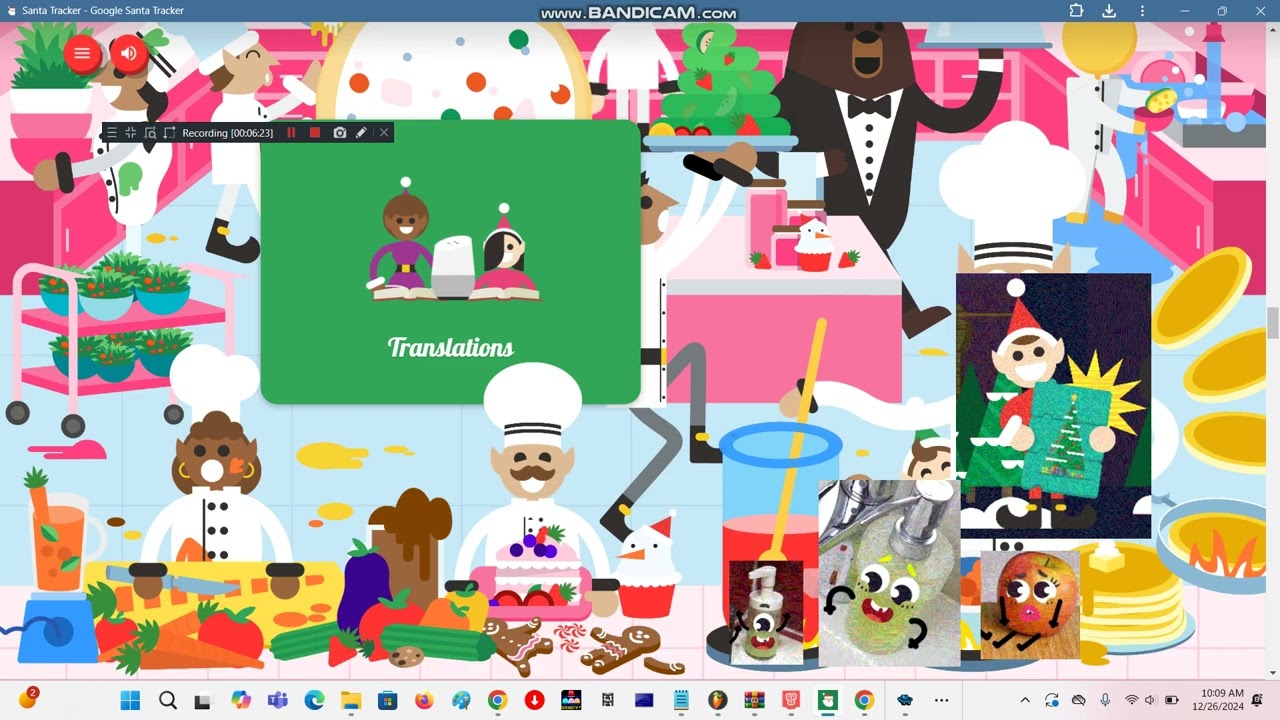Image resolution: width=1280 pixels, height=720 pixels.
Task: Mute the sound with the red speaker button
Action: click(x=128, y=53)
